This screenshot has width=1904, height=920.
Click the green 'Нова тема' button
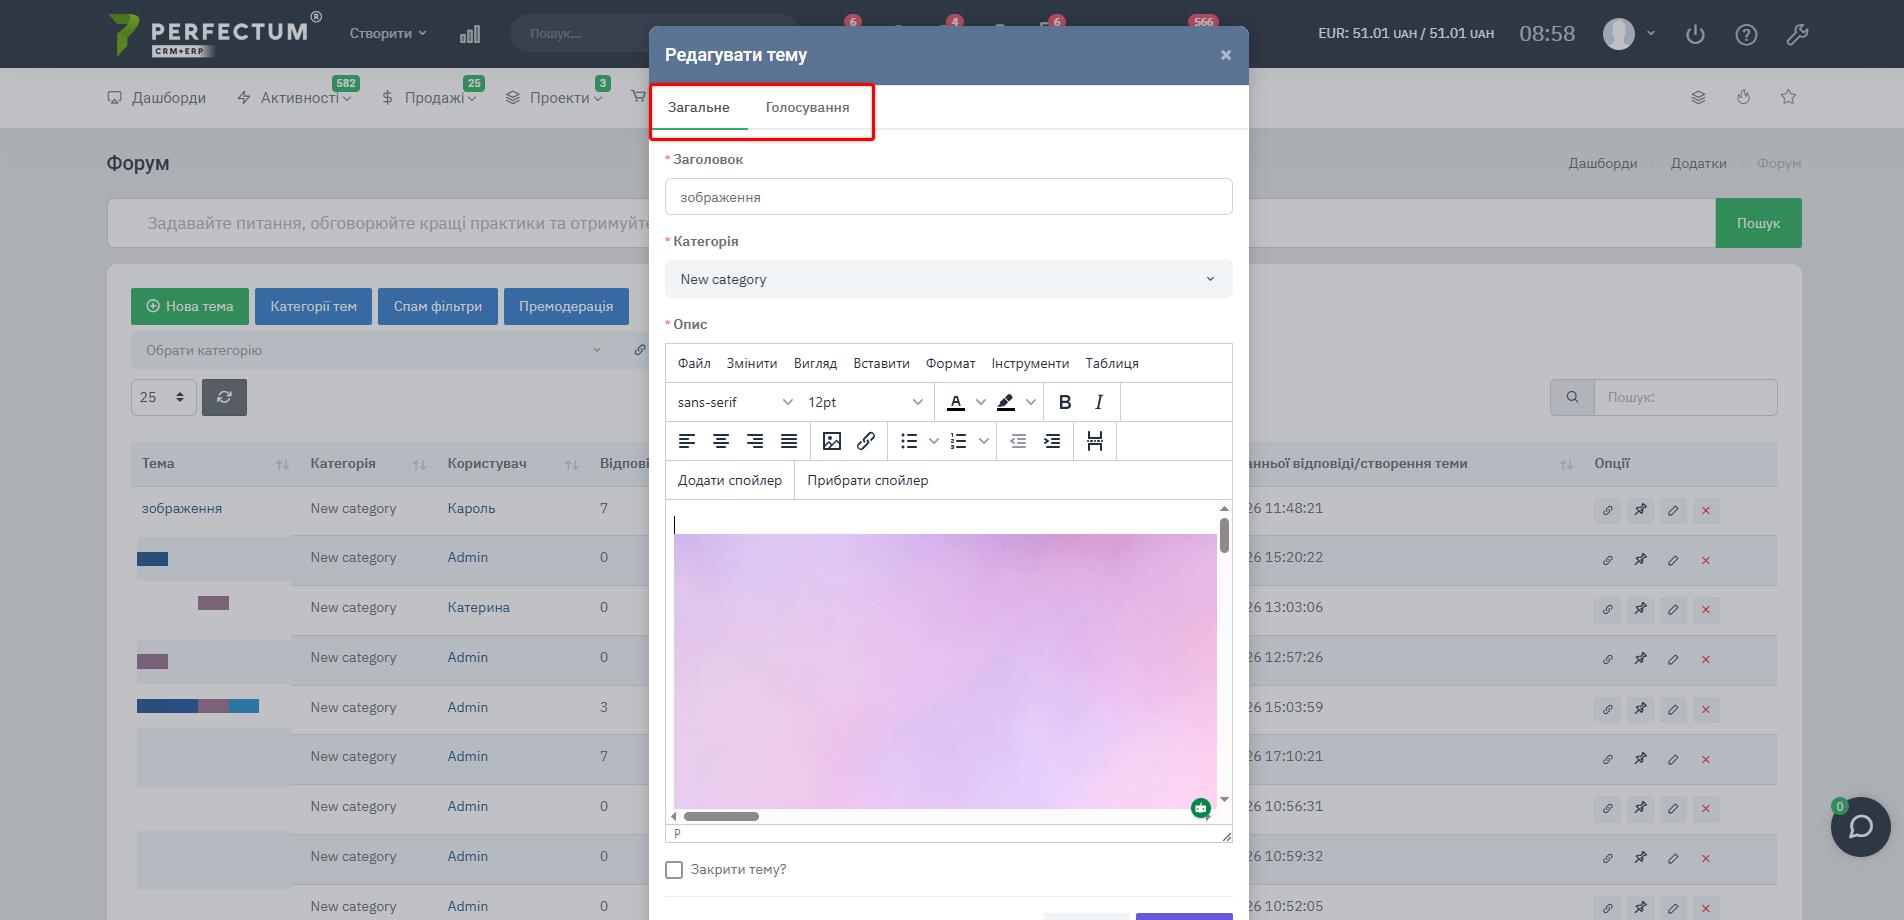190,306
